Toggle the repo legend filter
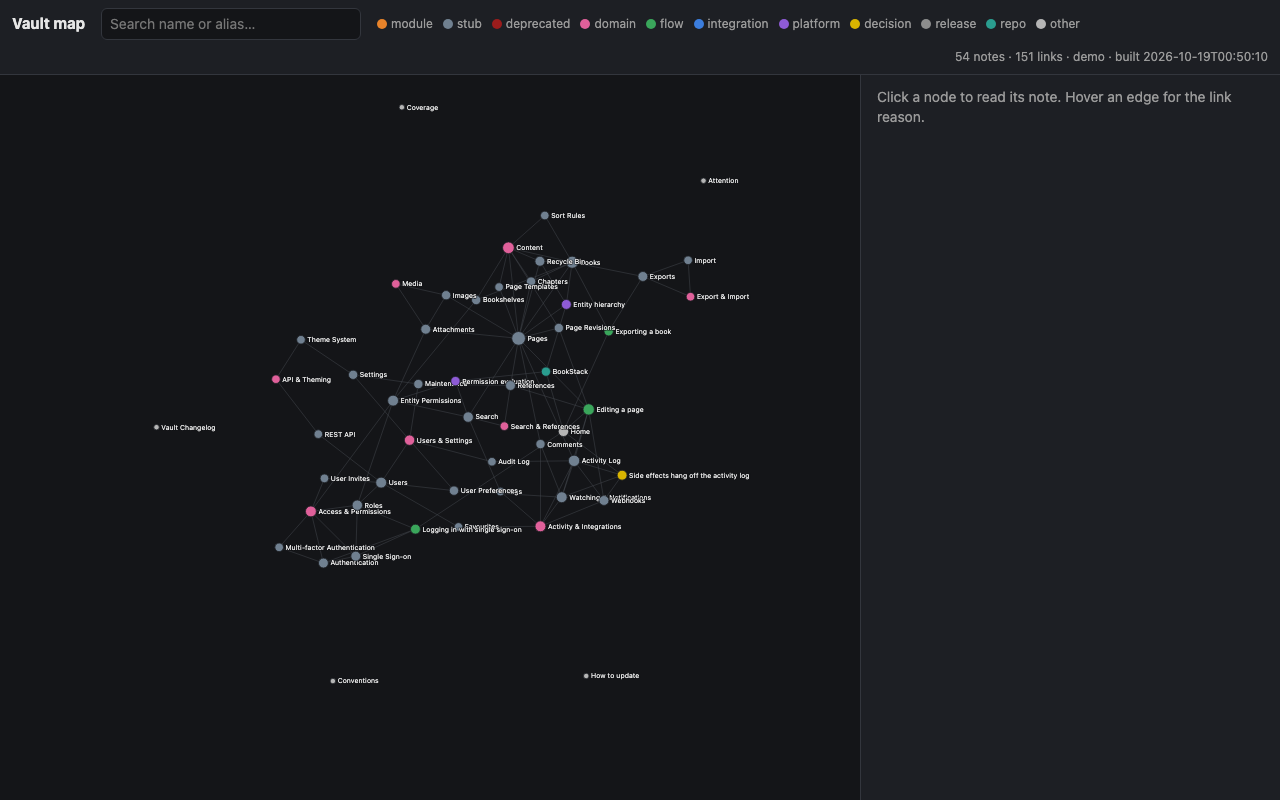 pos(1006,24)
